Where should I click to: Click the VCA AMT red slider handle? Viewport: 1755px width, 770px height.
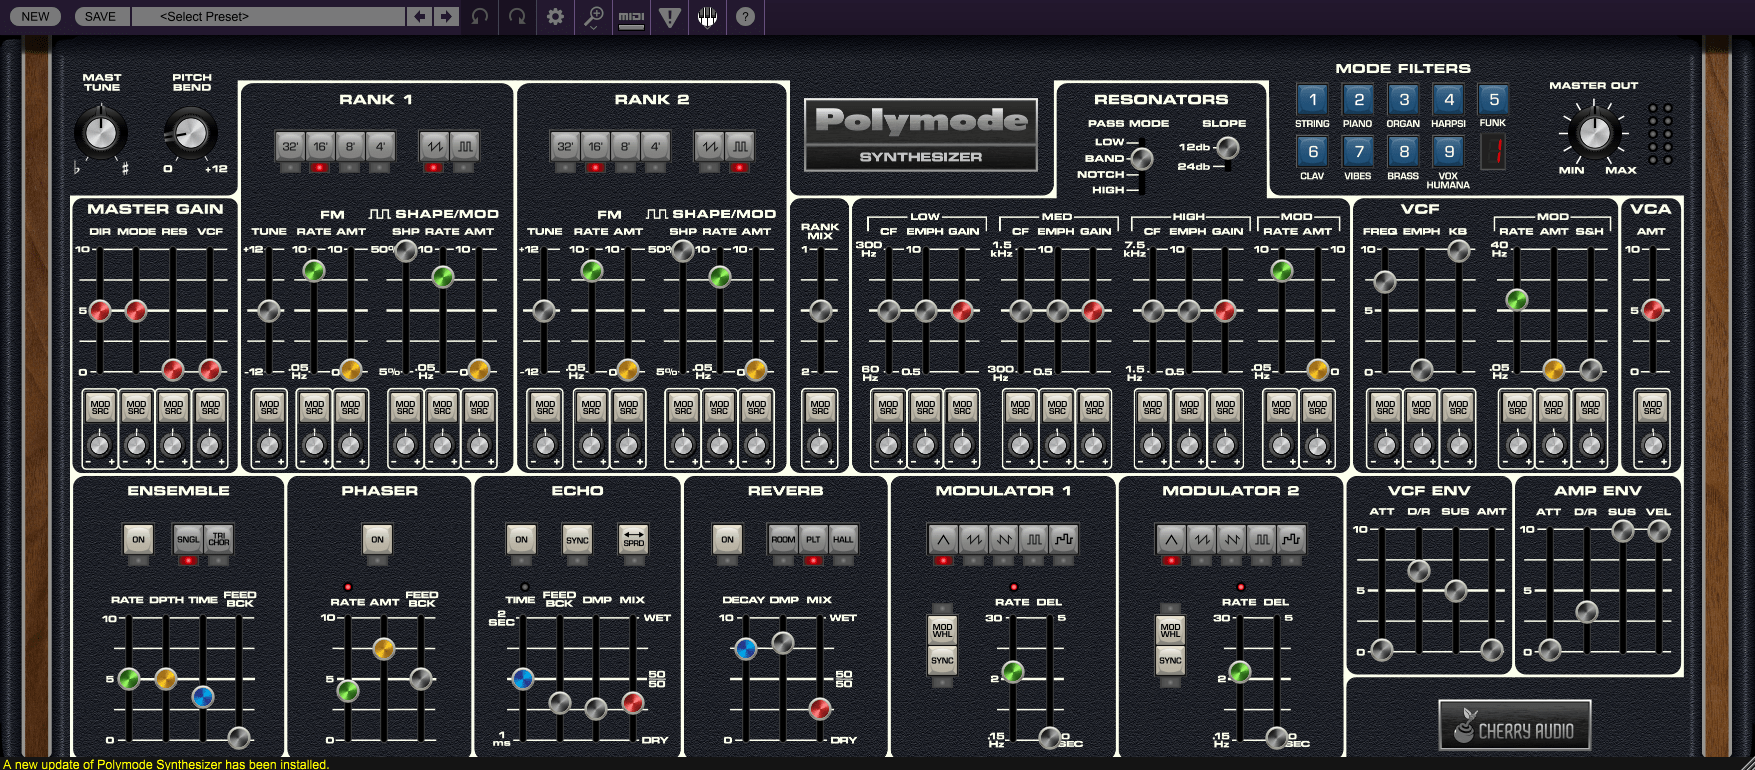point(1652,310)
